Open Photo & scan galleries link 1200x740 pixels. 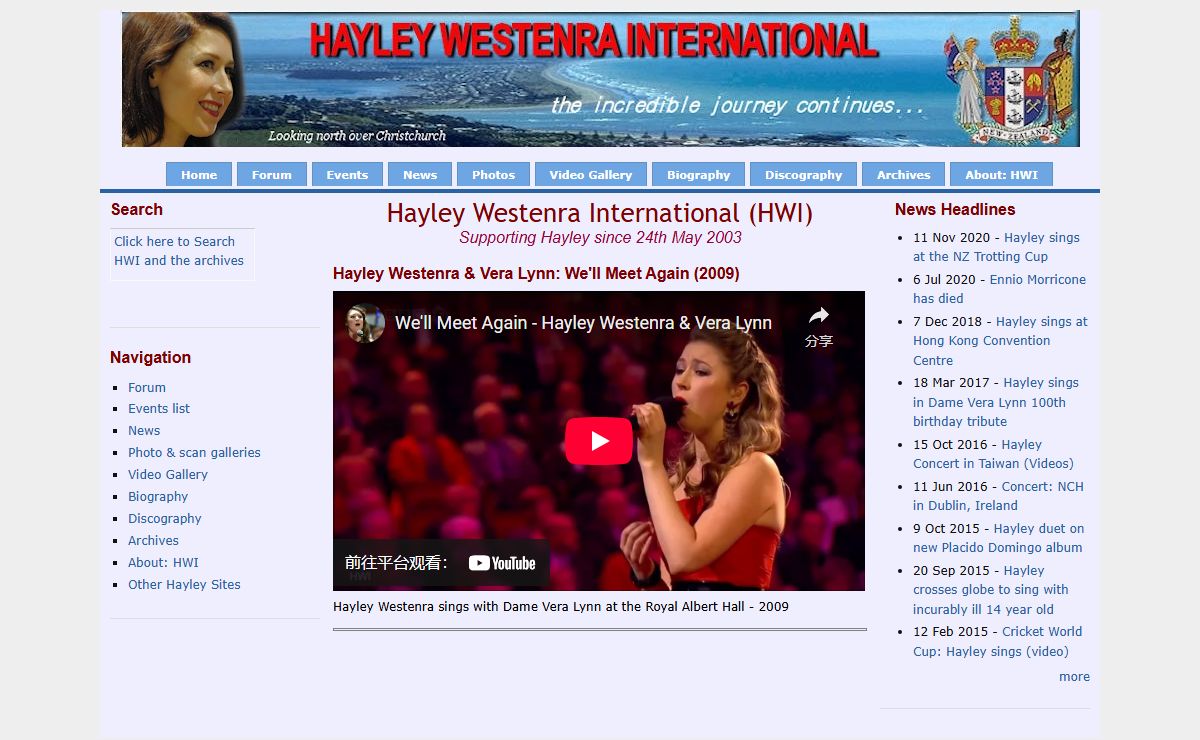[194, 452]
